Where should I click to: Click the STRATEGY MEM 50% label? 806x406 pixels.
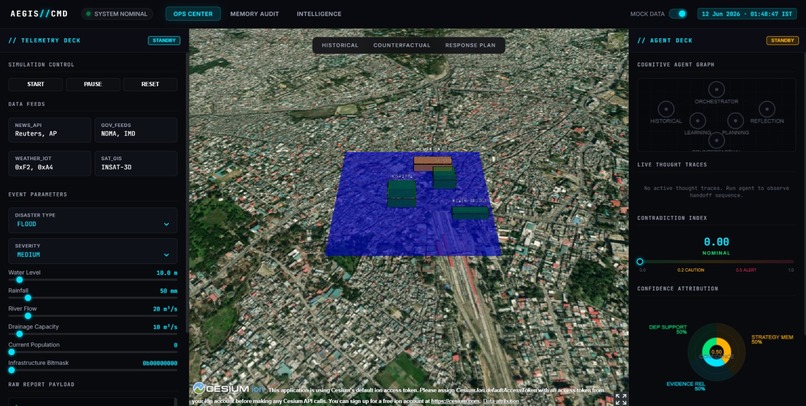coord(772,339)
